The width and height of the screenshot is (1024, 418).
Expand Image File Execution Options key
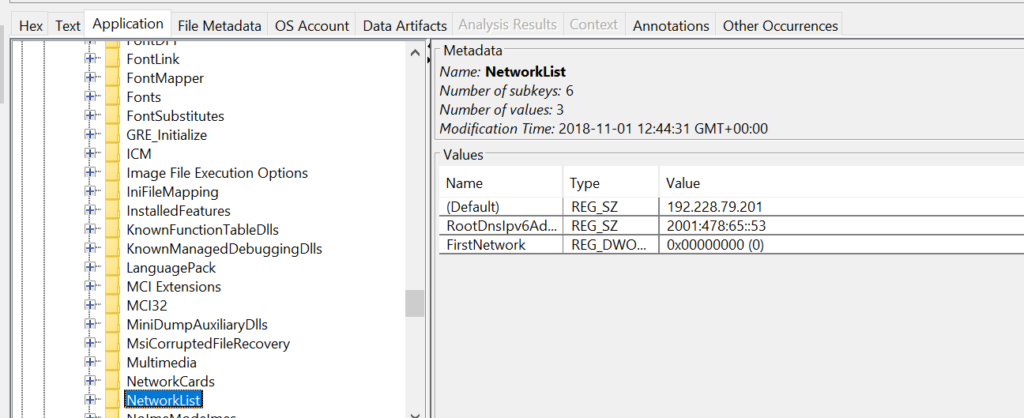point(90,173)
